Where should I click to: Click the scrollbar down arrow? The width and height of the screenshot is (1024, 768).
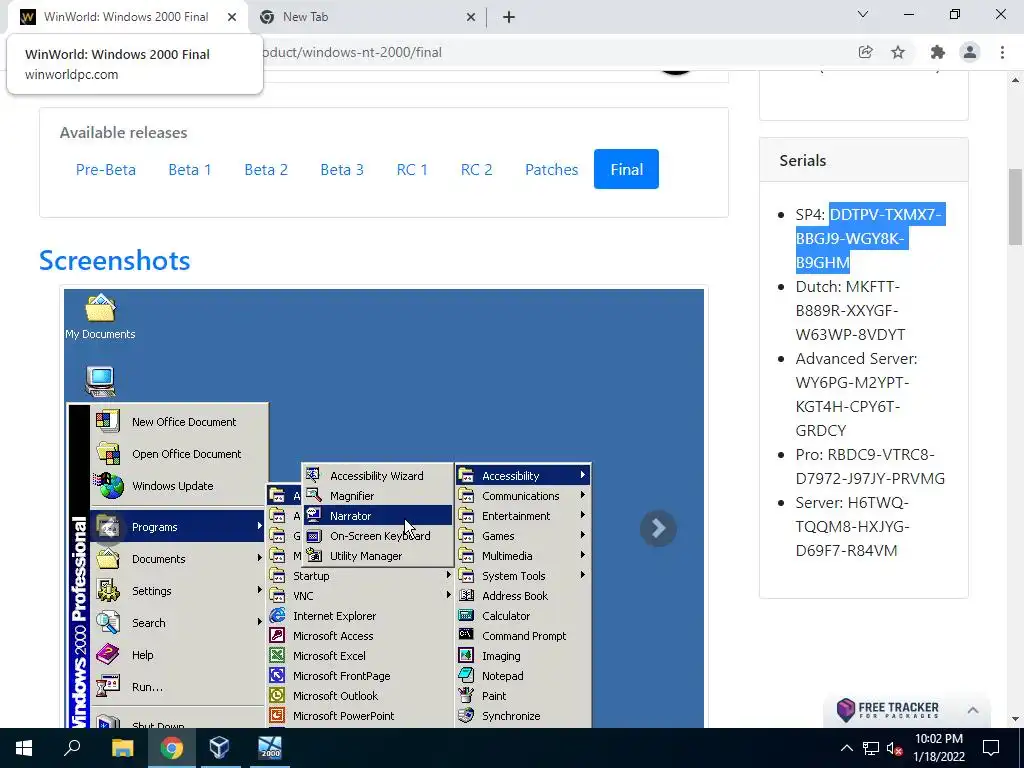(1016, 719)
